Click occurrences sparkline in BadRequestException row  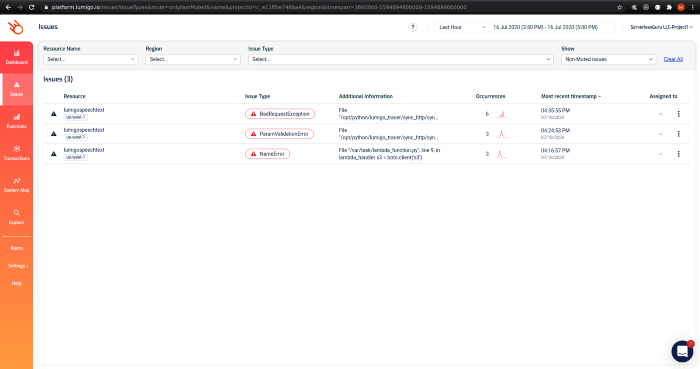coord(502,114)
